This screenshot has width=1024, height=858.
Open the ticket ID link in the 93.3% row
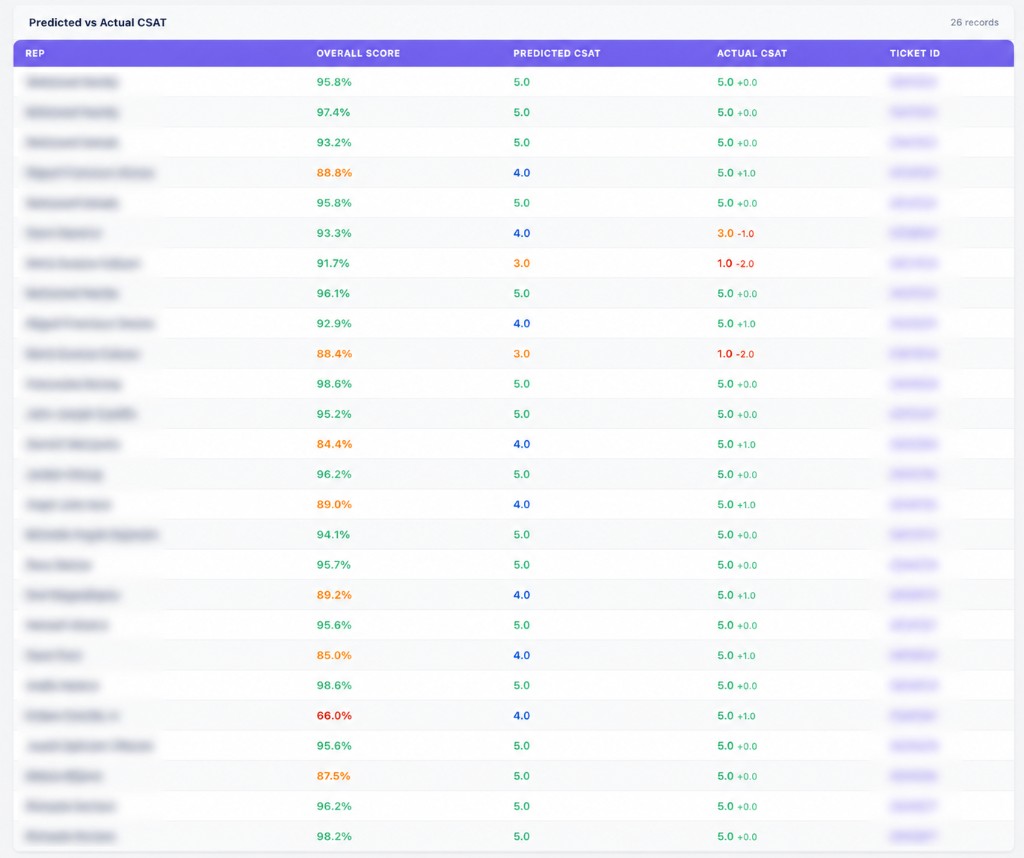pos(913,233)
